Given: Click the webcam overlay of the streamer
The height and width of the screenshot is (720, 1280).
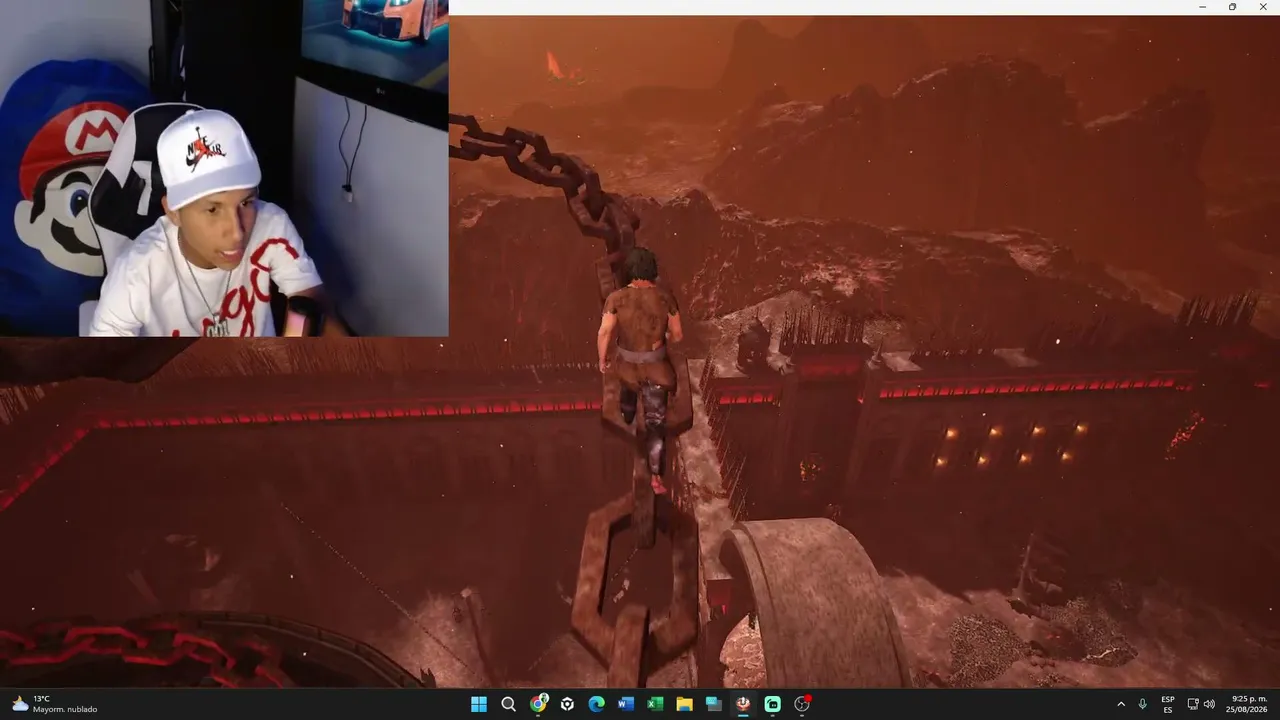Looking at the screenshot, I should (x=224, y=168).
